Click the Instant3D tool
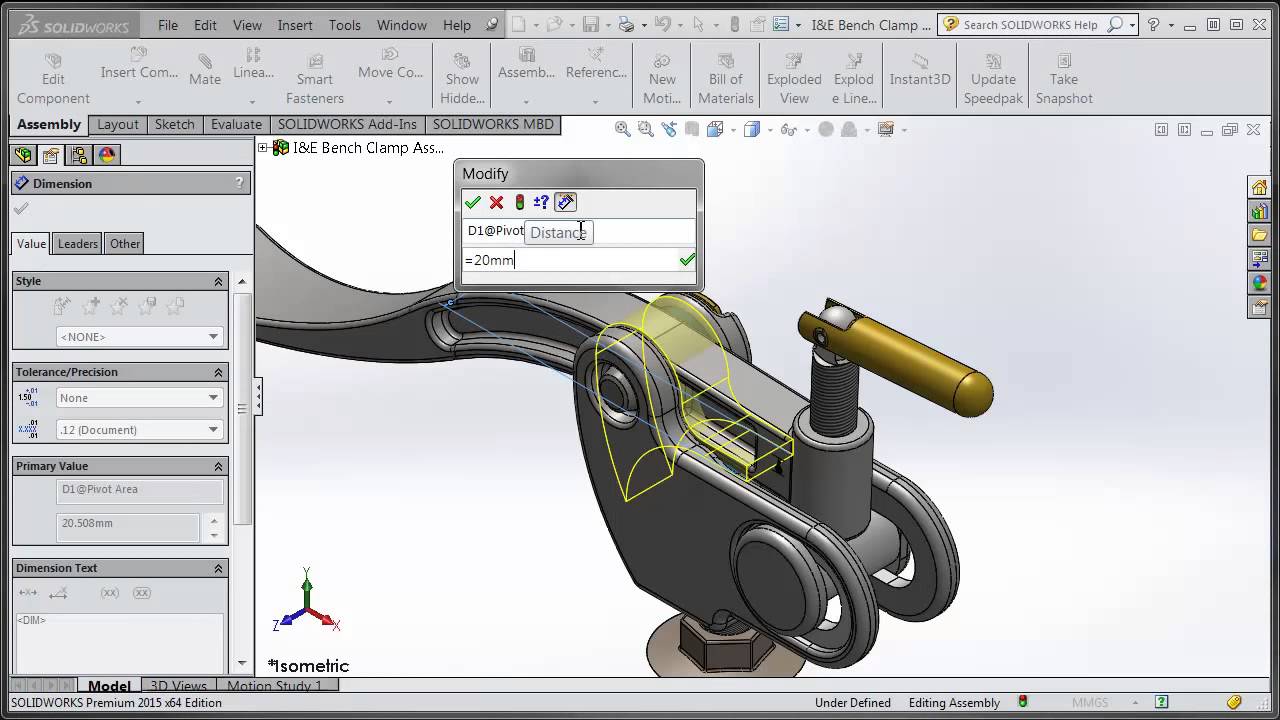 (920, 70)
